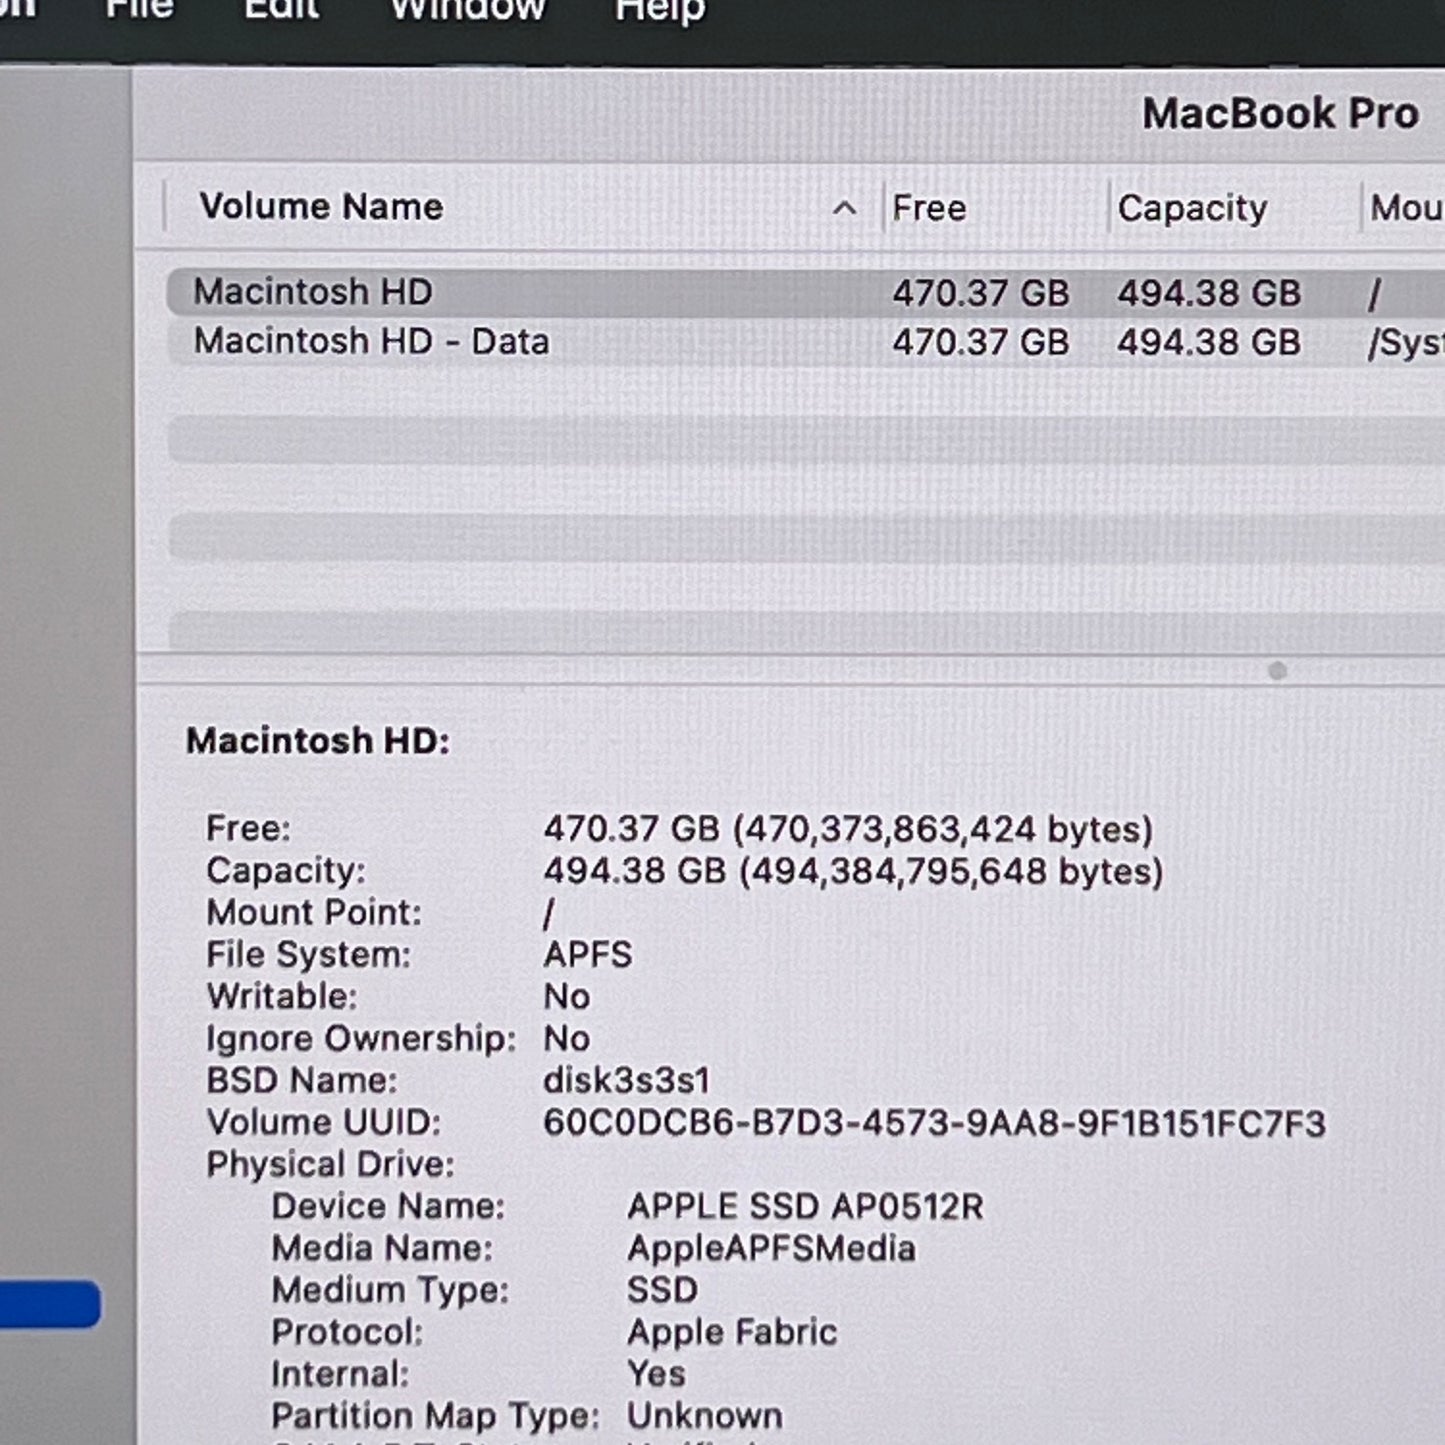Select the Macintosh HD - Data row
The width and height of the screenshot is (1445, 1445).
click(371, 342)
